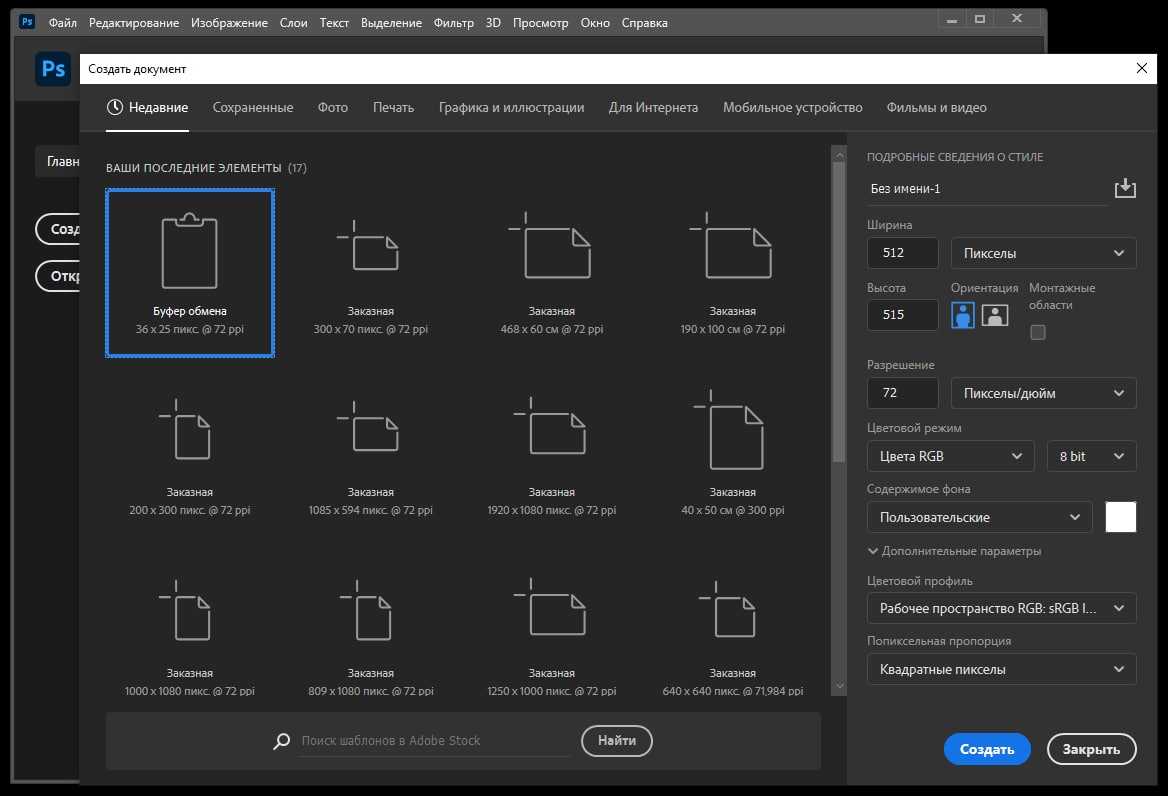Viewport: 1168px width, 796px height.
Task: Open the white background color swatch
Action: coord(1121,517)
